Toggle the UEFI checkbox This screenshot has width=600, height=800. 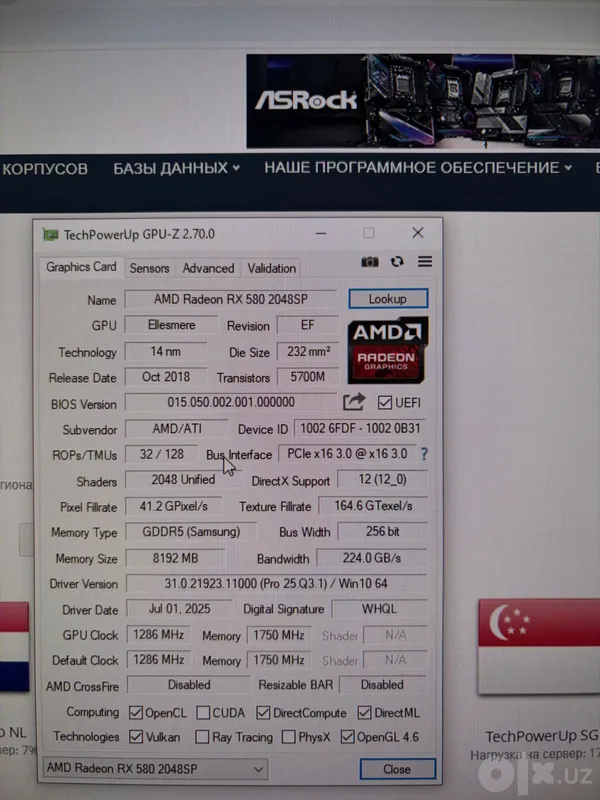385,403
